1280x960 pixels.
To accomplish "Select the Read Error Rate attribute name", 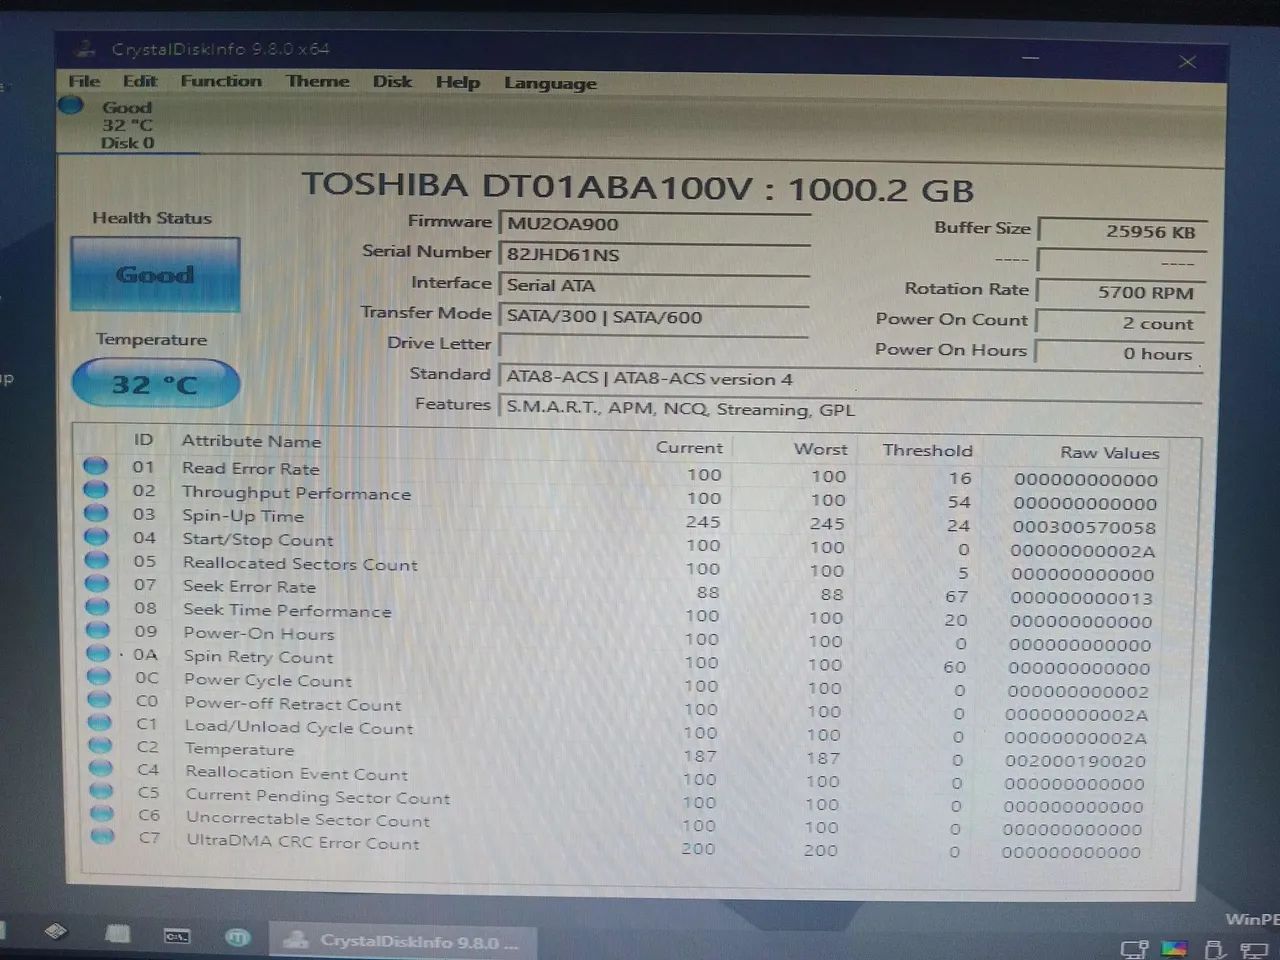I will tap(251, 468).
